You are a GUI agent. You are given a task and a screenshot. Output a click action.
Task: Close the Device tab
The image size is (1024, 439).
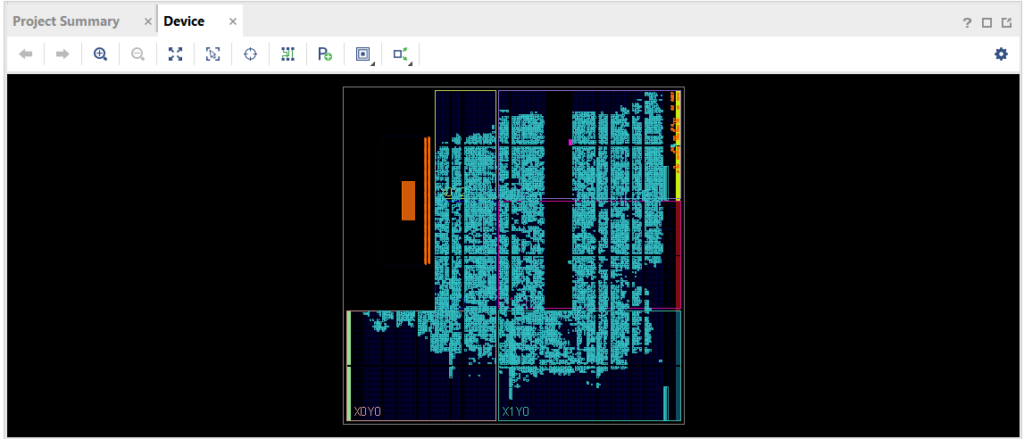[x=233, y=21]
